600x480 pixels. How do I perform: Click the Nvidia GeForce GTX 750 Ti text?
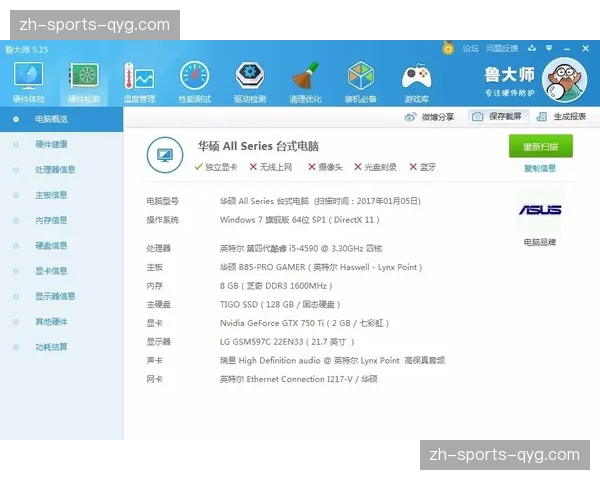coord(304,323)
